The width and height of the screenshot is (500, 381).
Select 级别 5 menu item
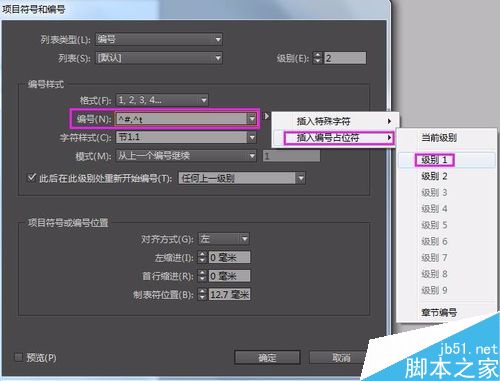(x=446, y=225)
